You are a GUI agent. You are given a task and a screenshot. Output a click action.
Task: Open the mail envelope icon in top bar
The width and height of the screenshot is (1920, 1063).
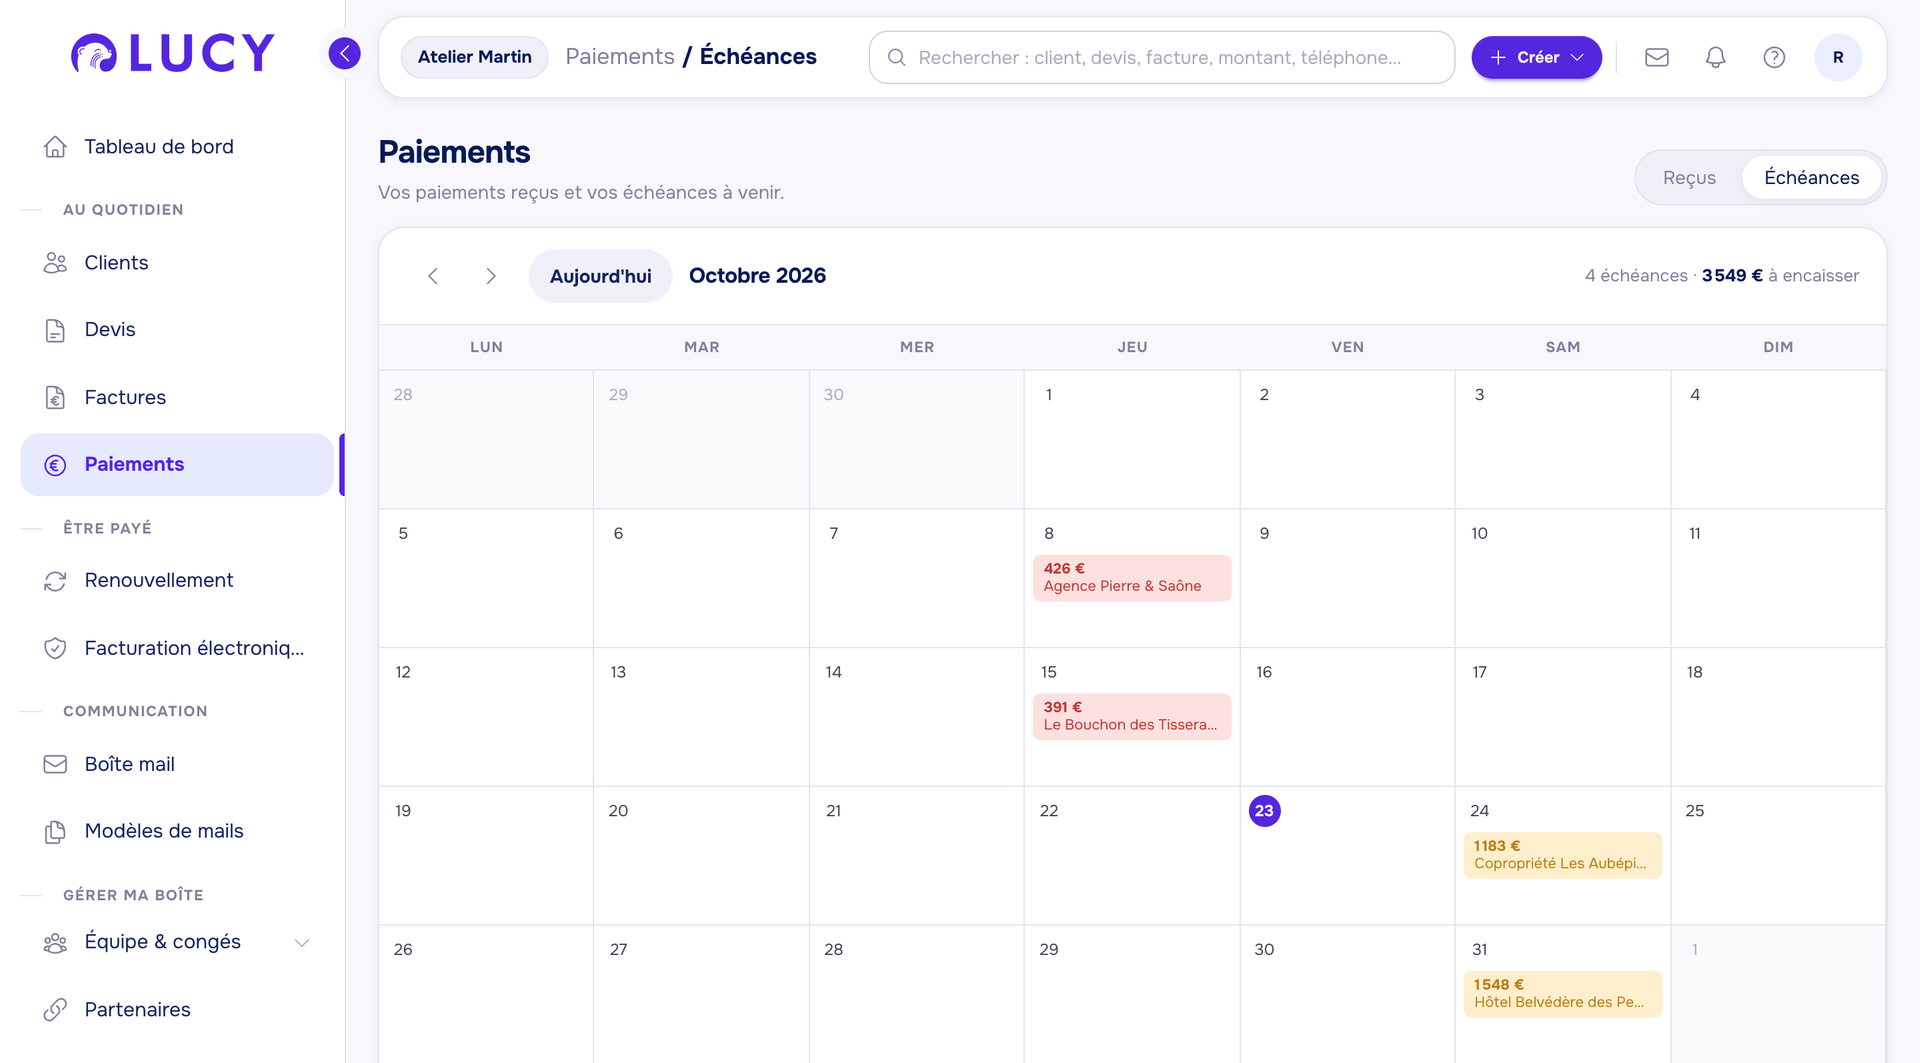tap(1657, 57)
